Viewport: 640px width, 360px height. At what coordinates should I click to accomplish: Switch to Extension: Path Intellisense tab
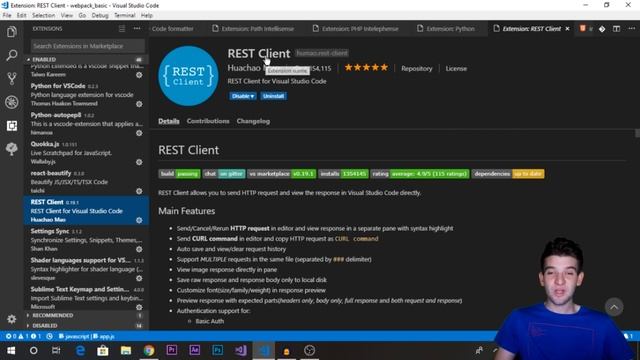click(x=253, y=29)
